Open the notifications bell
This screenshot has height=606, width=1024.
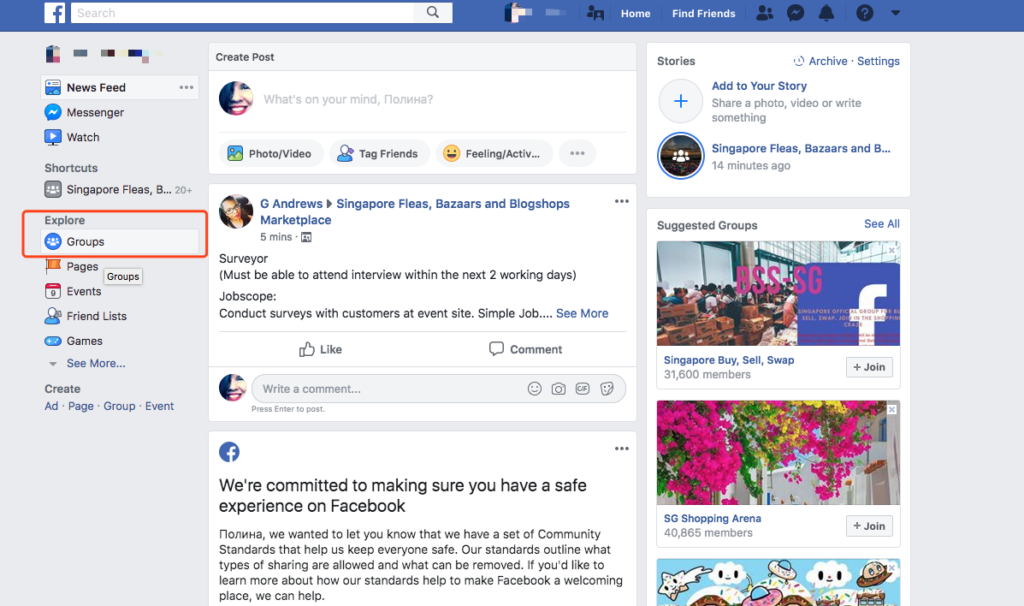[826, 13]
